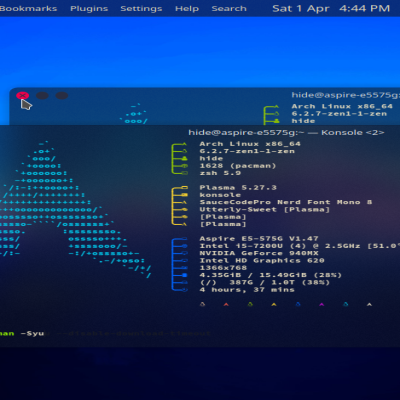Click the icon beside 'Aspire E5-575G V1.47'

(184, 239)
